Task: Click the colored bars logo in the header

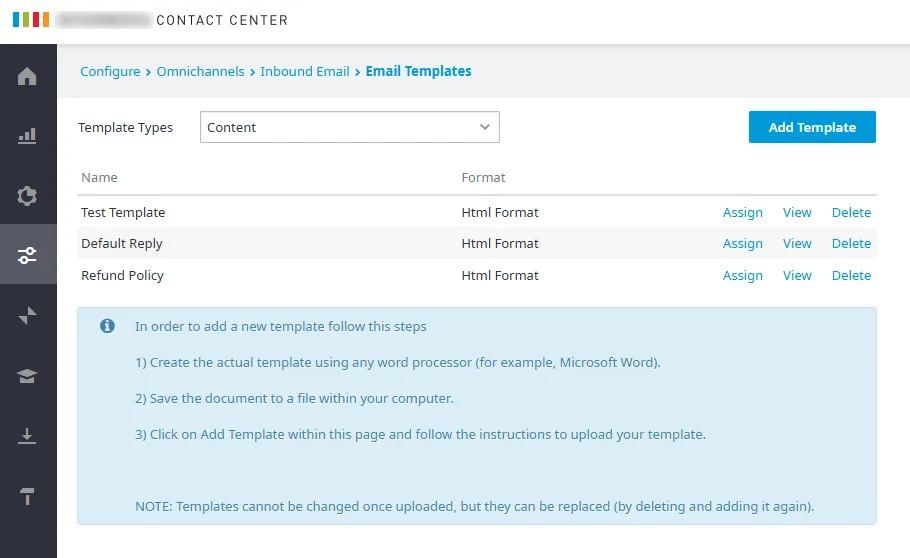Action: click(31, 19)
